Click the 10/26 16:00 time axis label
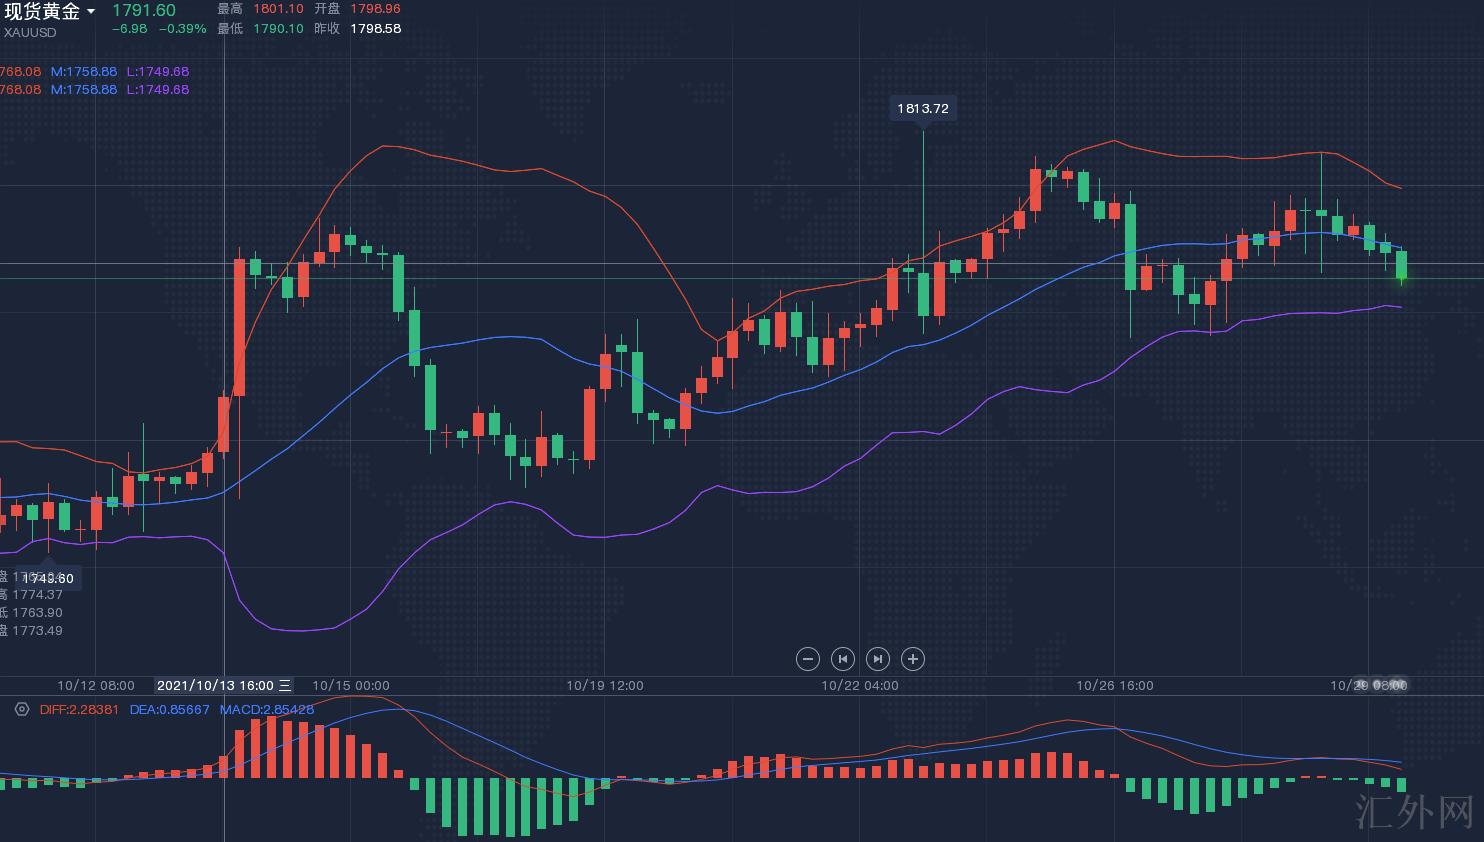 point(1114,685)
